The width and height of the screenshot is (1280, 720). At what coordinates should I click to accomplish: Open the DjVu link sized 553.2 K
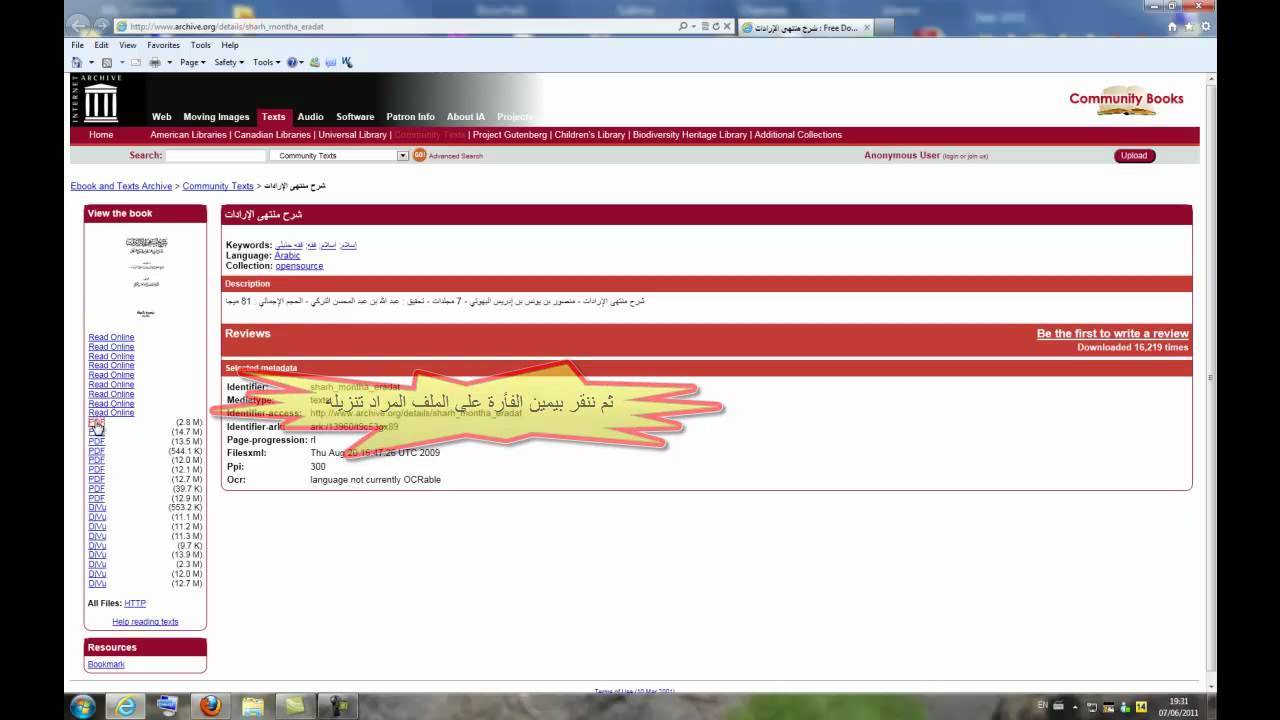pyautogui.click(x=97, y=508)
